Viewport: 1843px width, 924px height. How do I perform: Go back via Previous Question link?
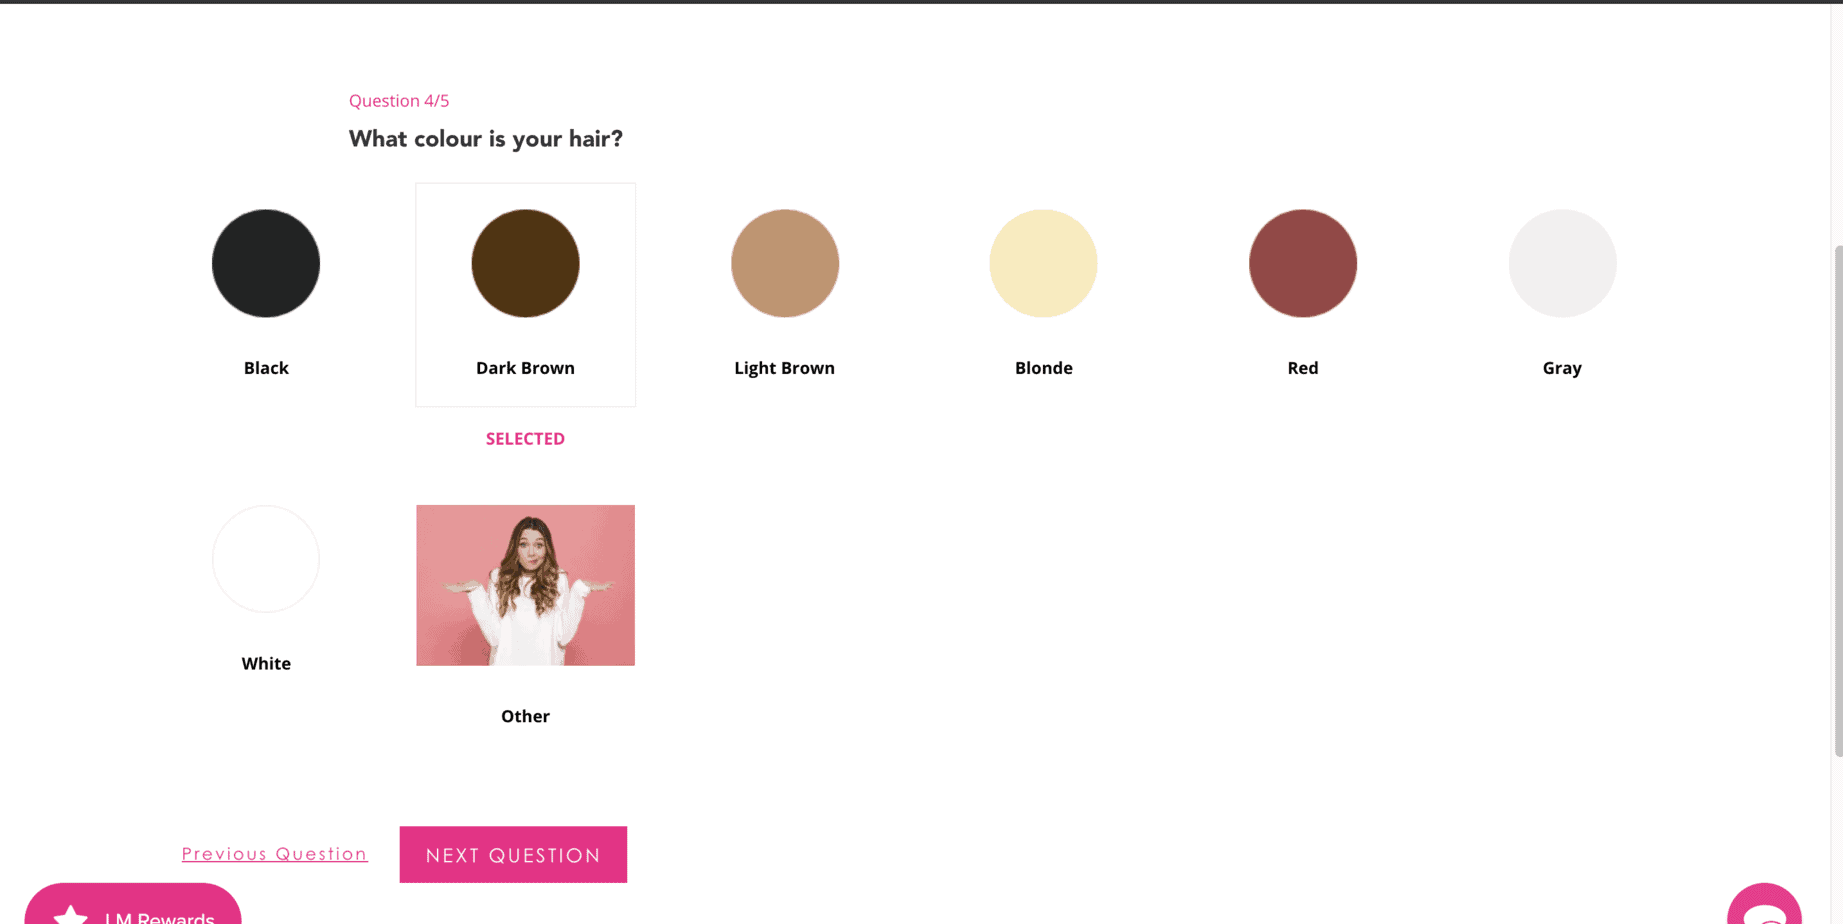[275, 854]
